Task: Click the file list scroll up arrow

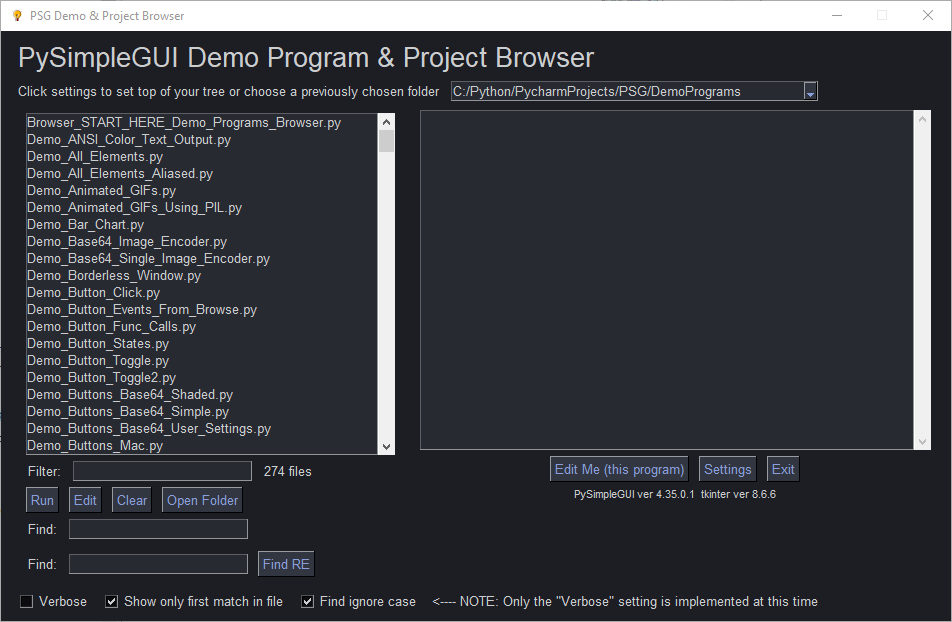Action: click(386, 122)
